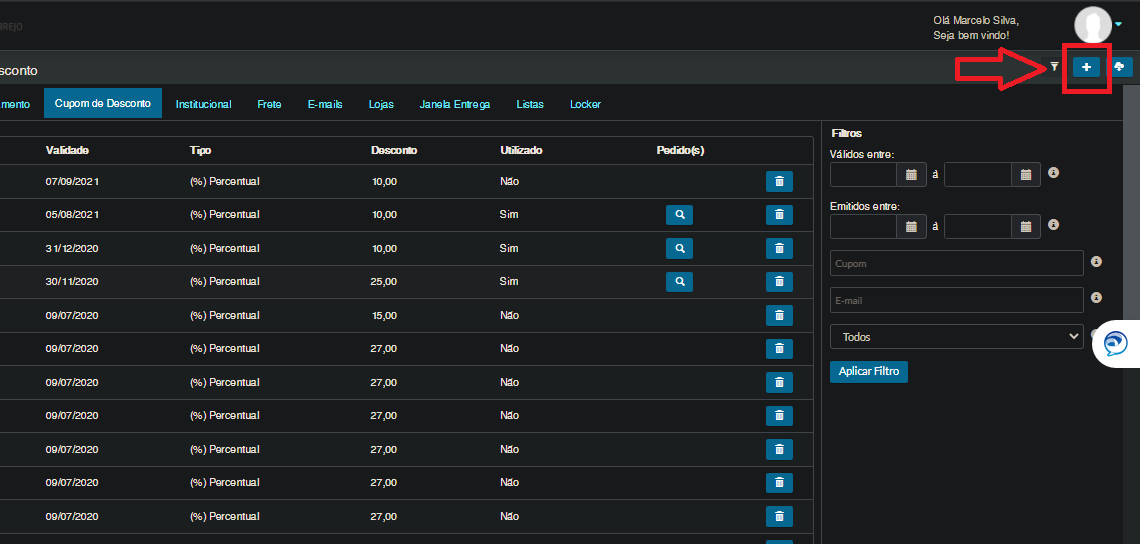Open calendar for Emitidos entre start date
The width and height of the screenshot is (1140, 544).
pyautogui.click(x=912, y=226)
